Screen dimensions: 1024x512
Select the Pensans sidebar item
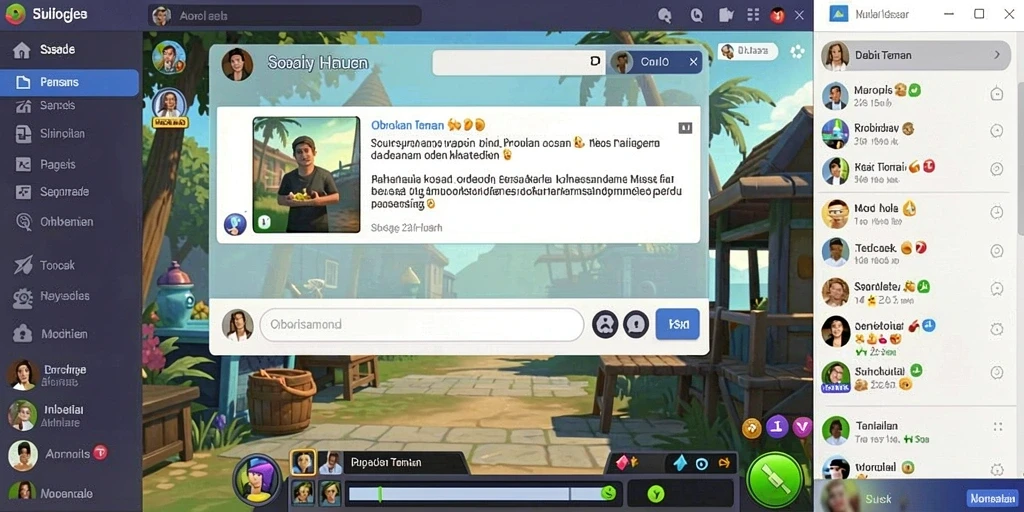point(69,82)
